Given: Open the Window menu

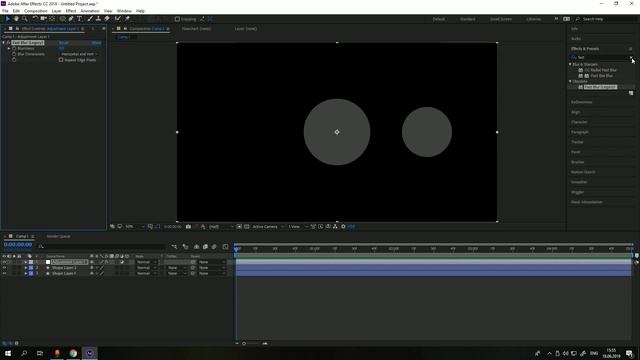Looking at the screenshot, I should point(124,11).
